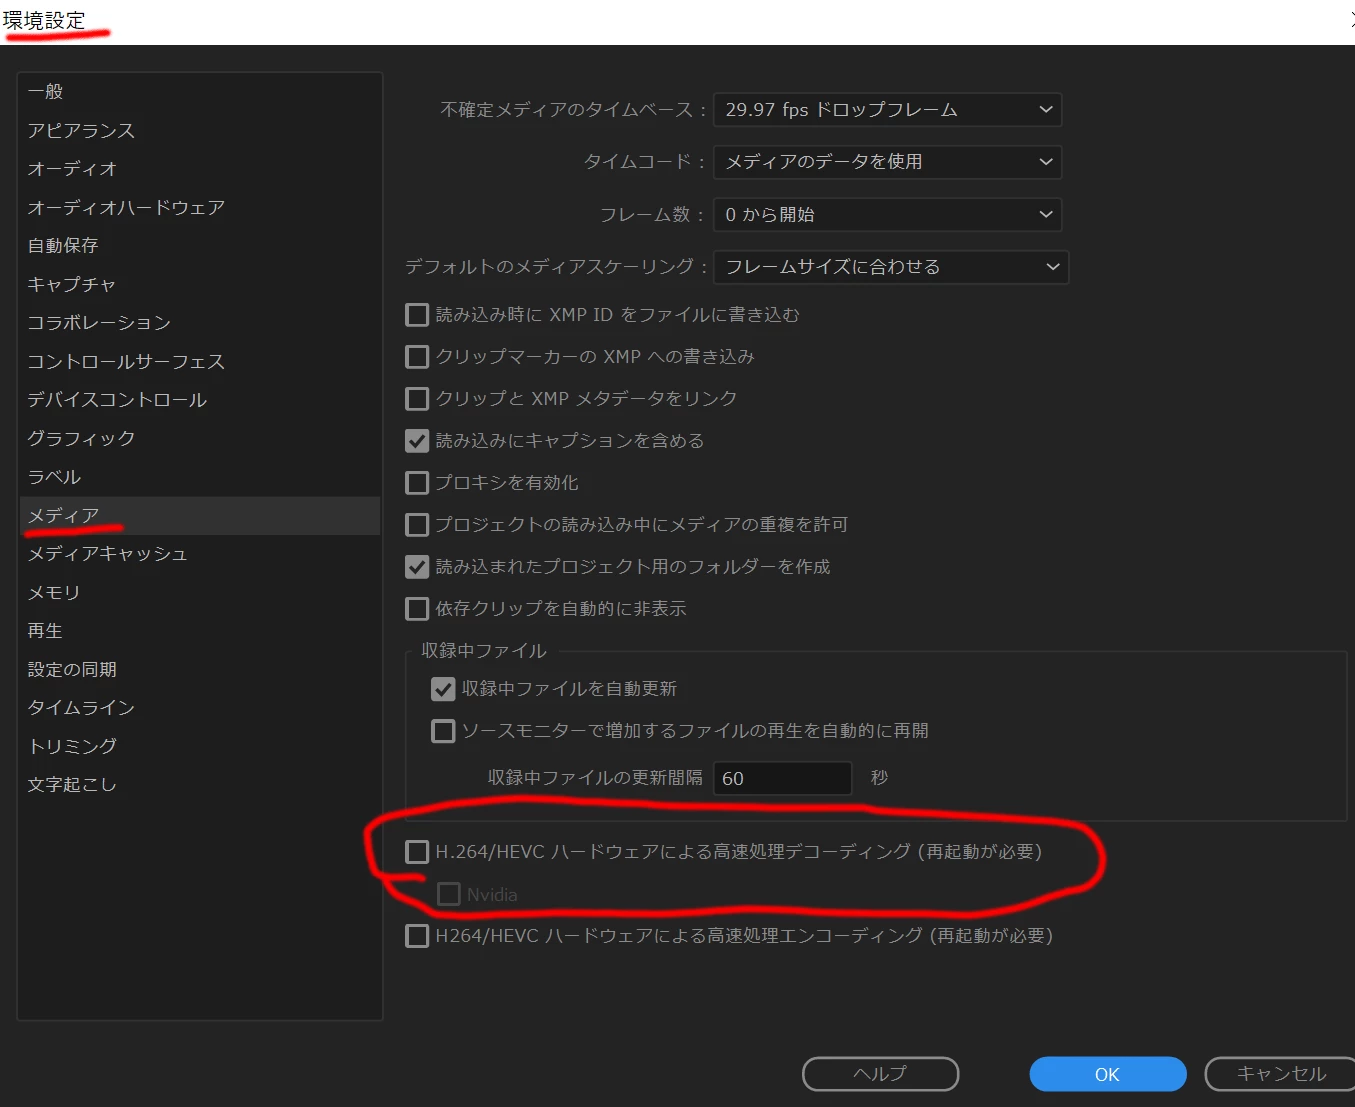Open デバイスコントロール settings

tap(200, 400)
